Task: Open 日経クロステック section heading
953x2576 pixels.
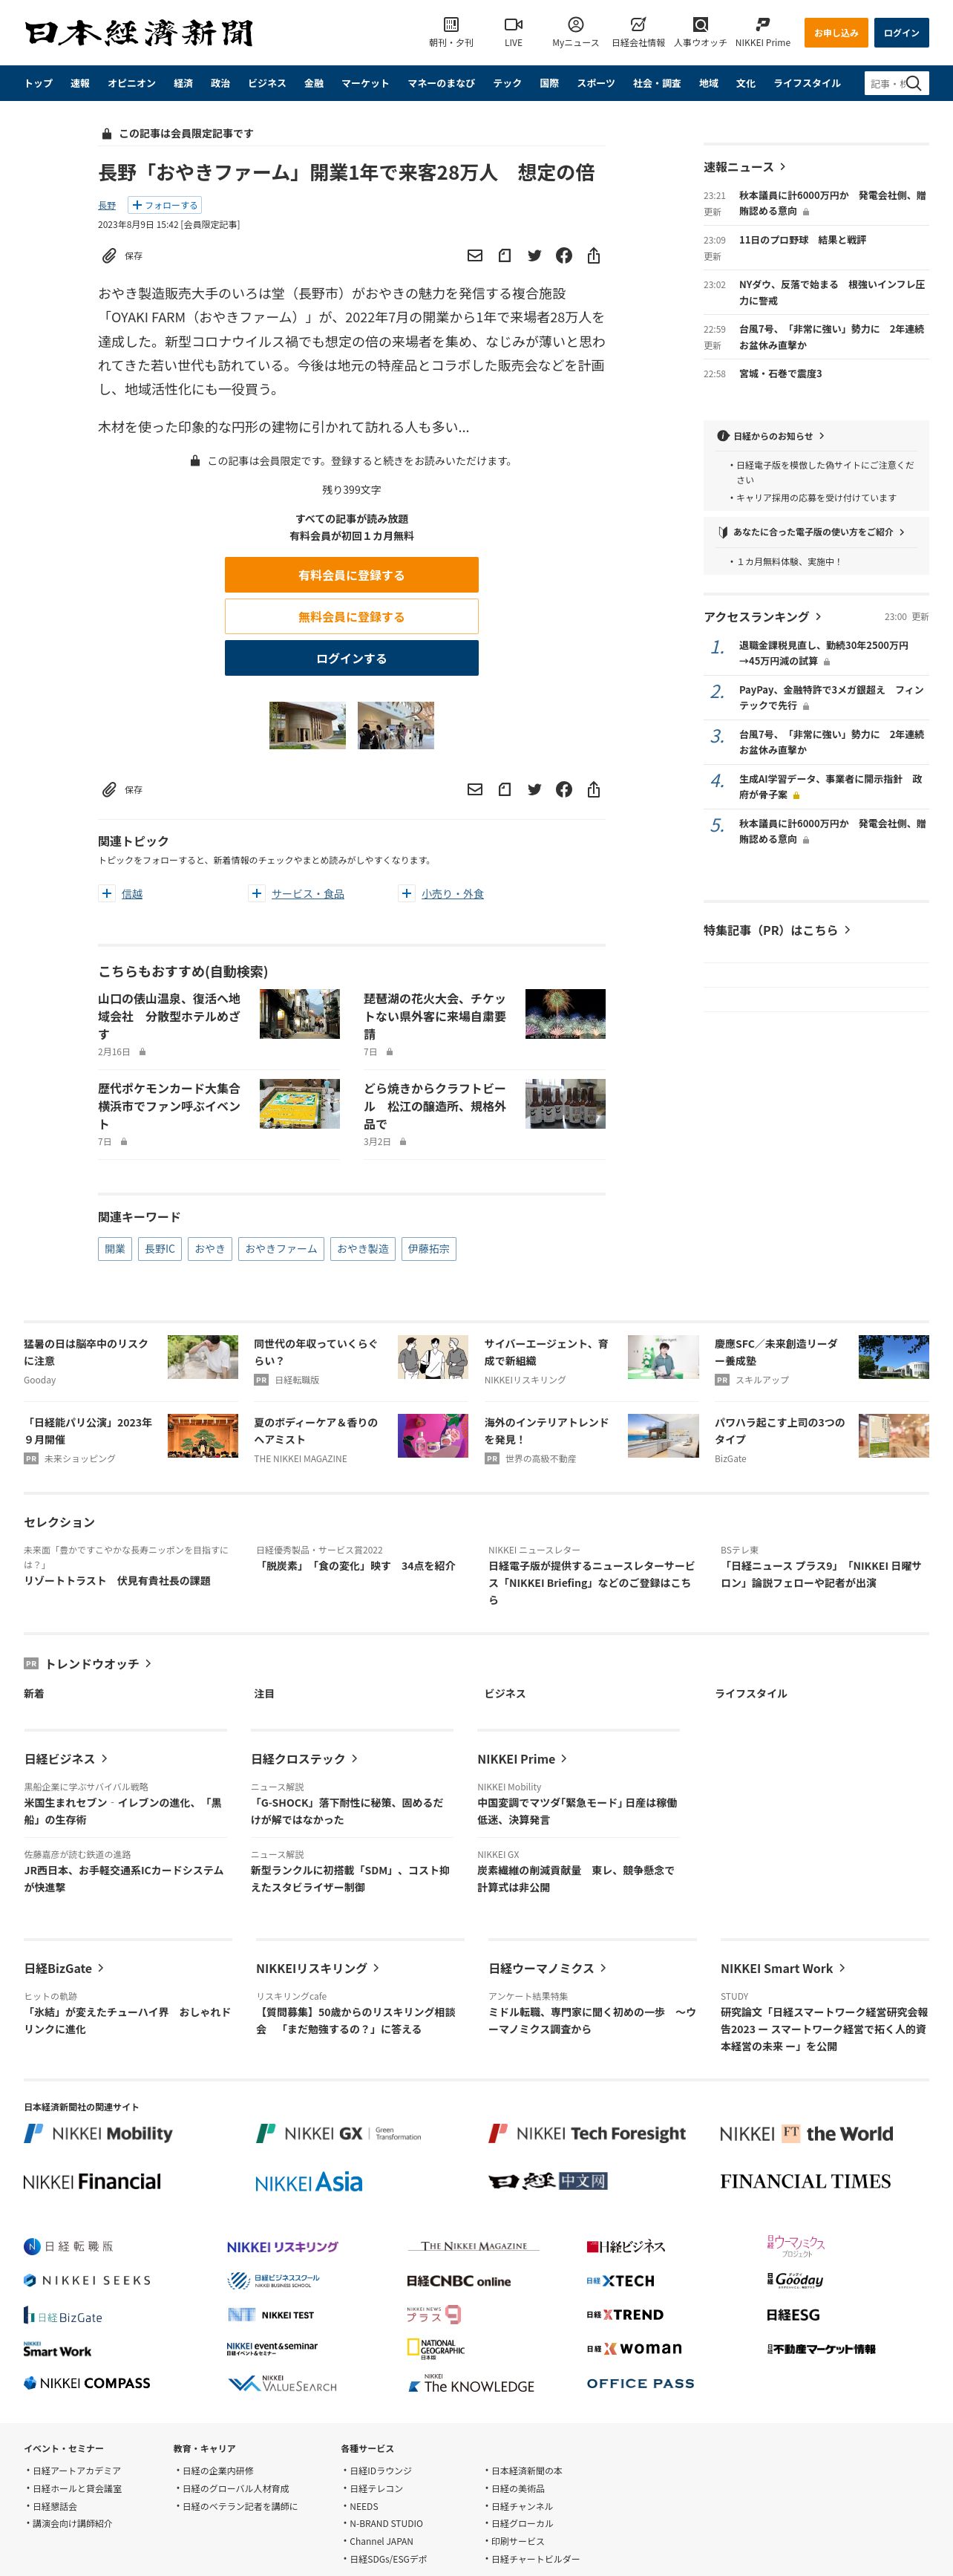Action: pyautogui.click(x=304, y=1759)
